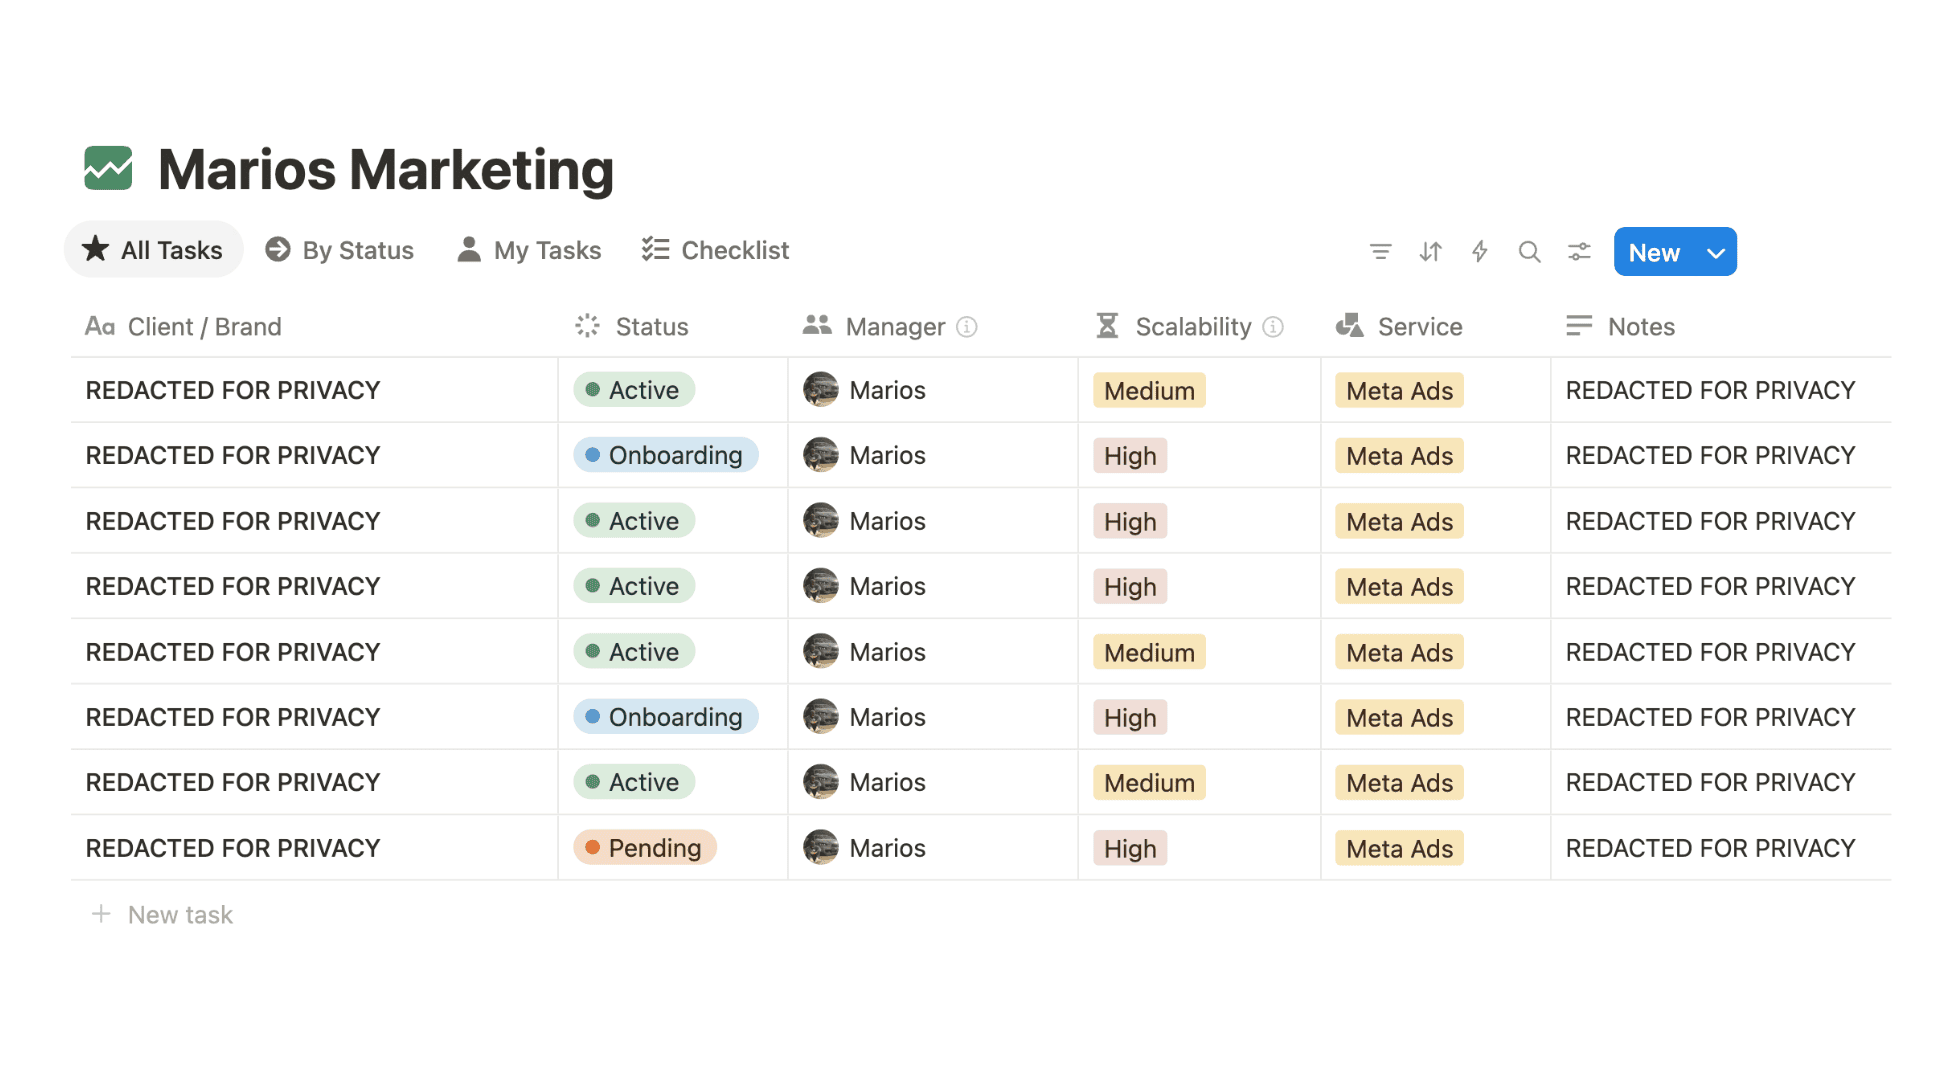
Task: Open the New button dropdown chevron
Action: pyautogui.click(x=1716, y=252)
